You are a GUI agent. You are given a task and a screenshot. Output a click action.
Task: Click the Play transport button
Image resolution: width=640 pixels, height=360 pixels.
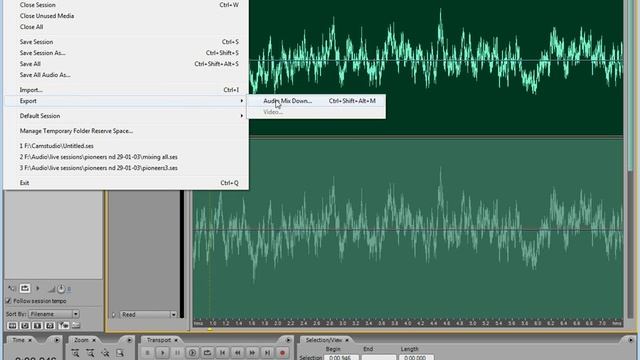click(x=162, y=353)
